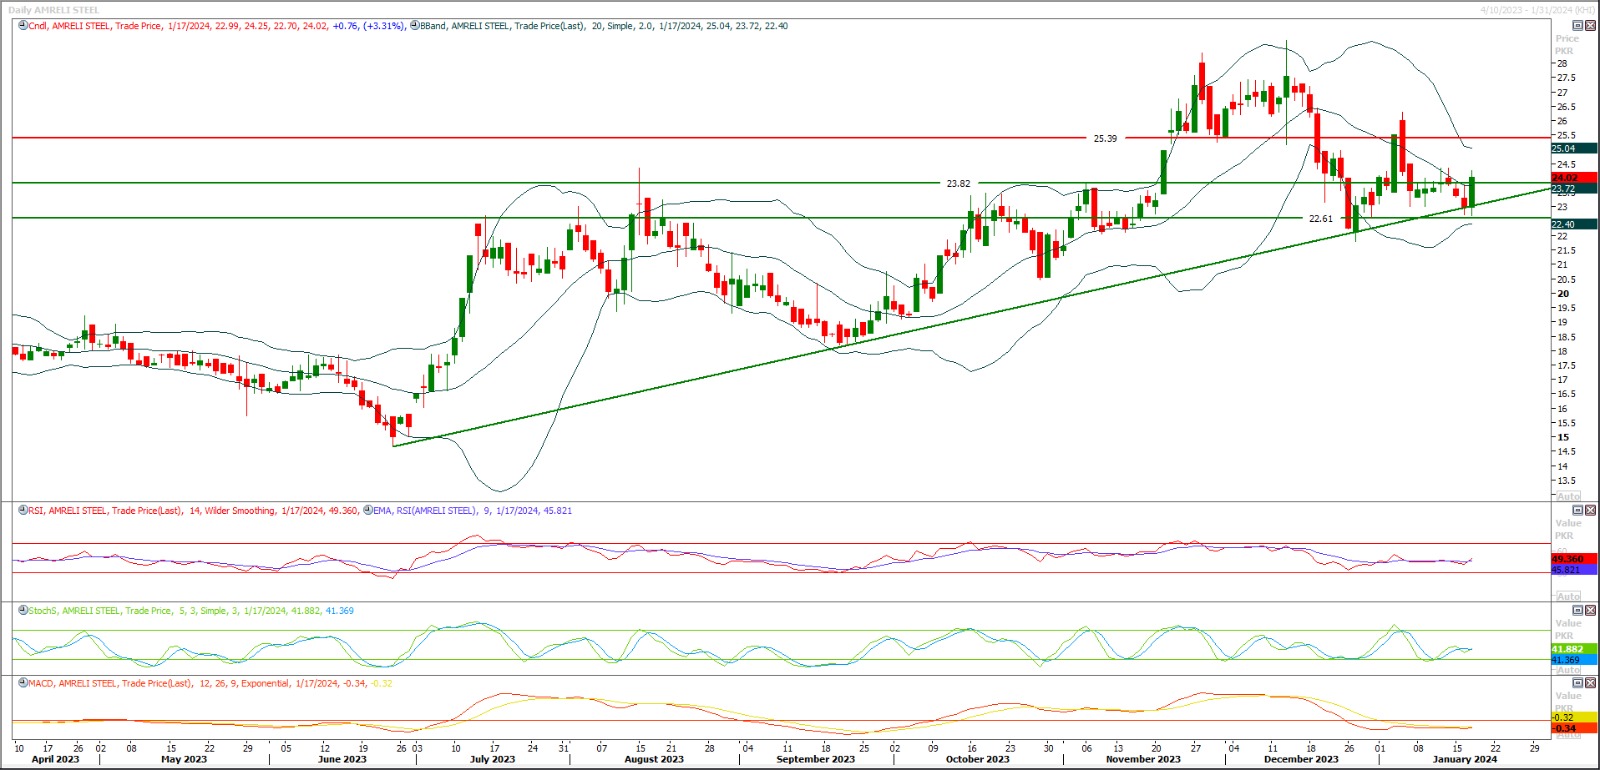Viewport: 1600px width, 770px height.
Task: Close the MACD indicator pane
Action: [x=1590, y=684]
